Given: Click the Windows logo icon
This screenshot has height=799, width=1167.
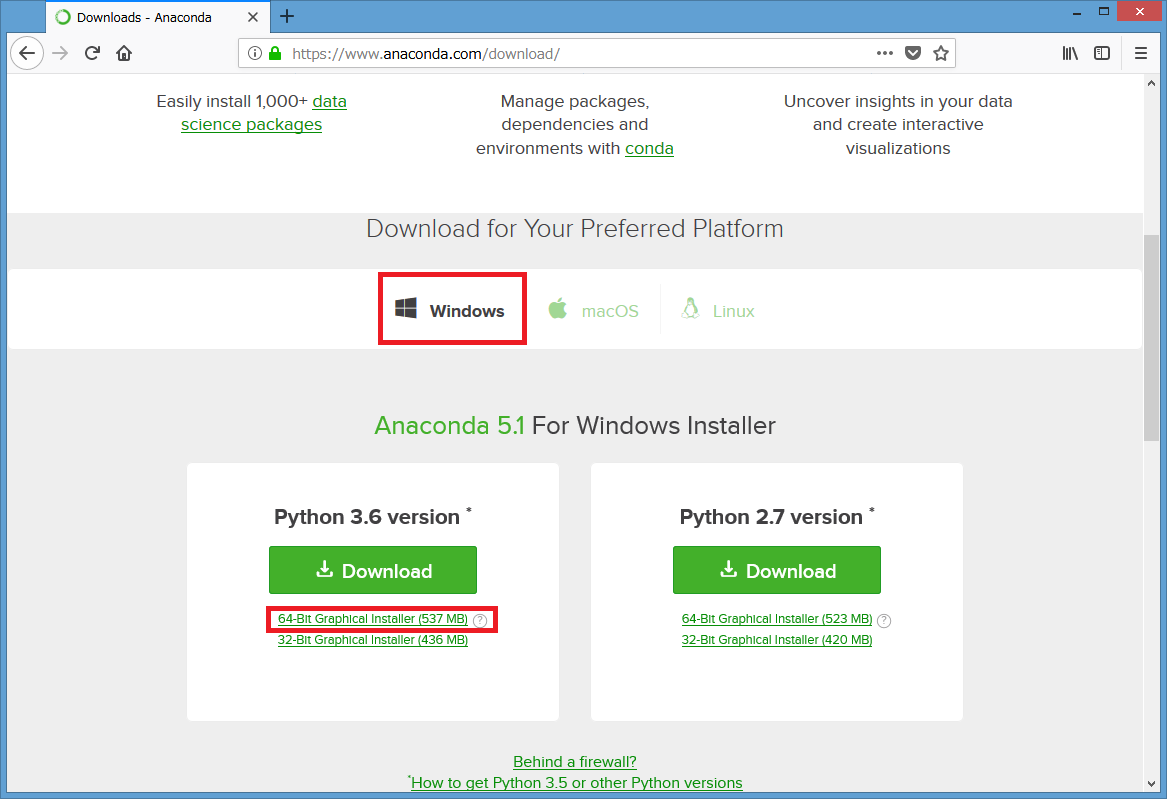Looking at the screenshot, I should [x=406, y=308].
